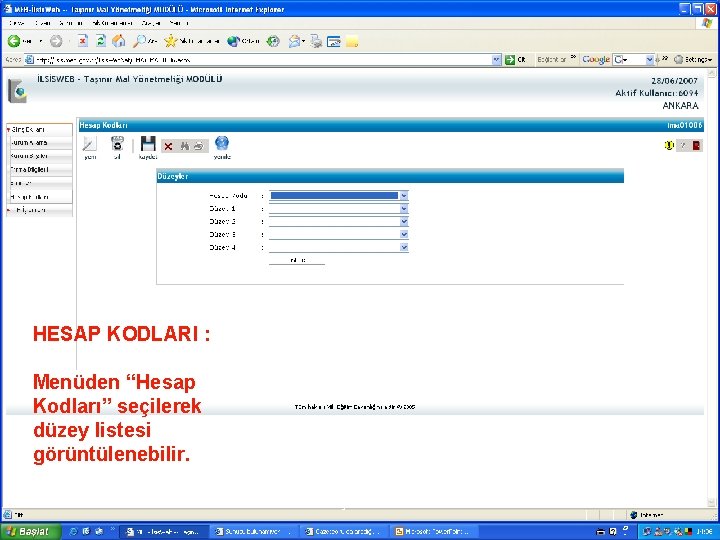
Task: Select first sidebar item under Giriş Ekranı
Action: 40,143
